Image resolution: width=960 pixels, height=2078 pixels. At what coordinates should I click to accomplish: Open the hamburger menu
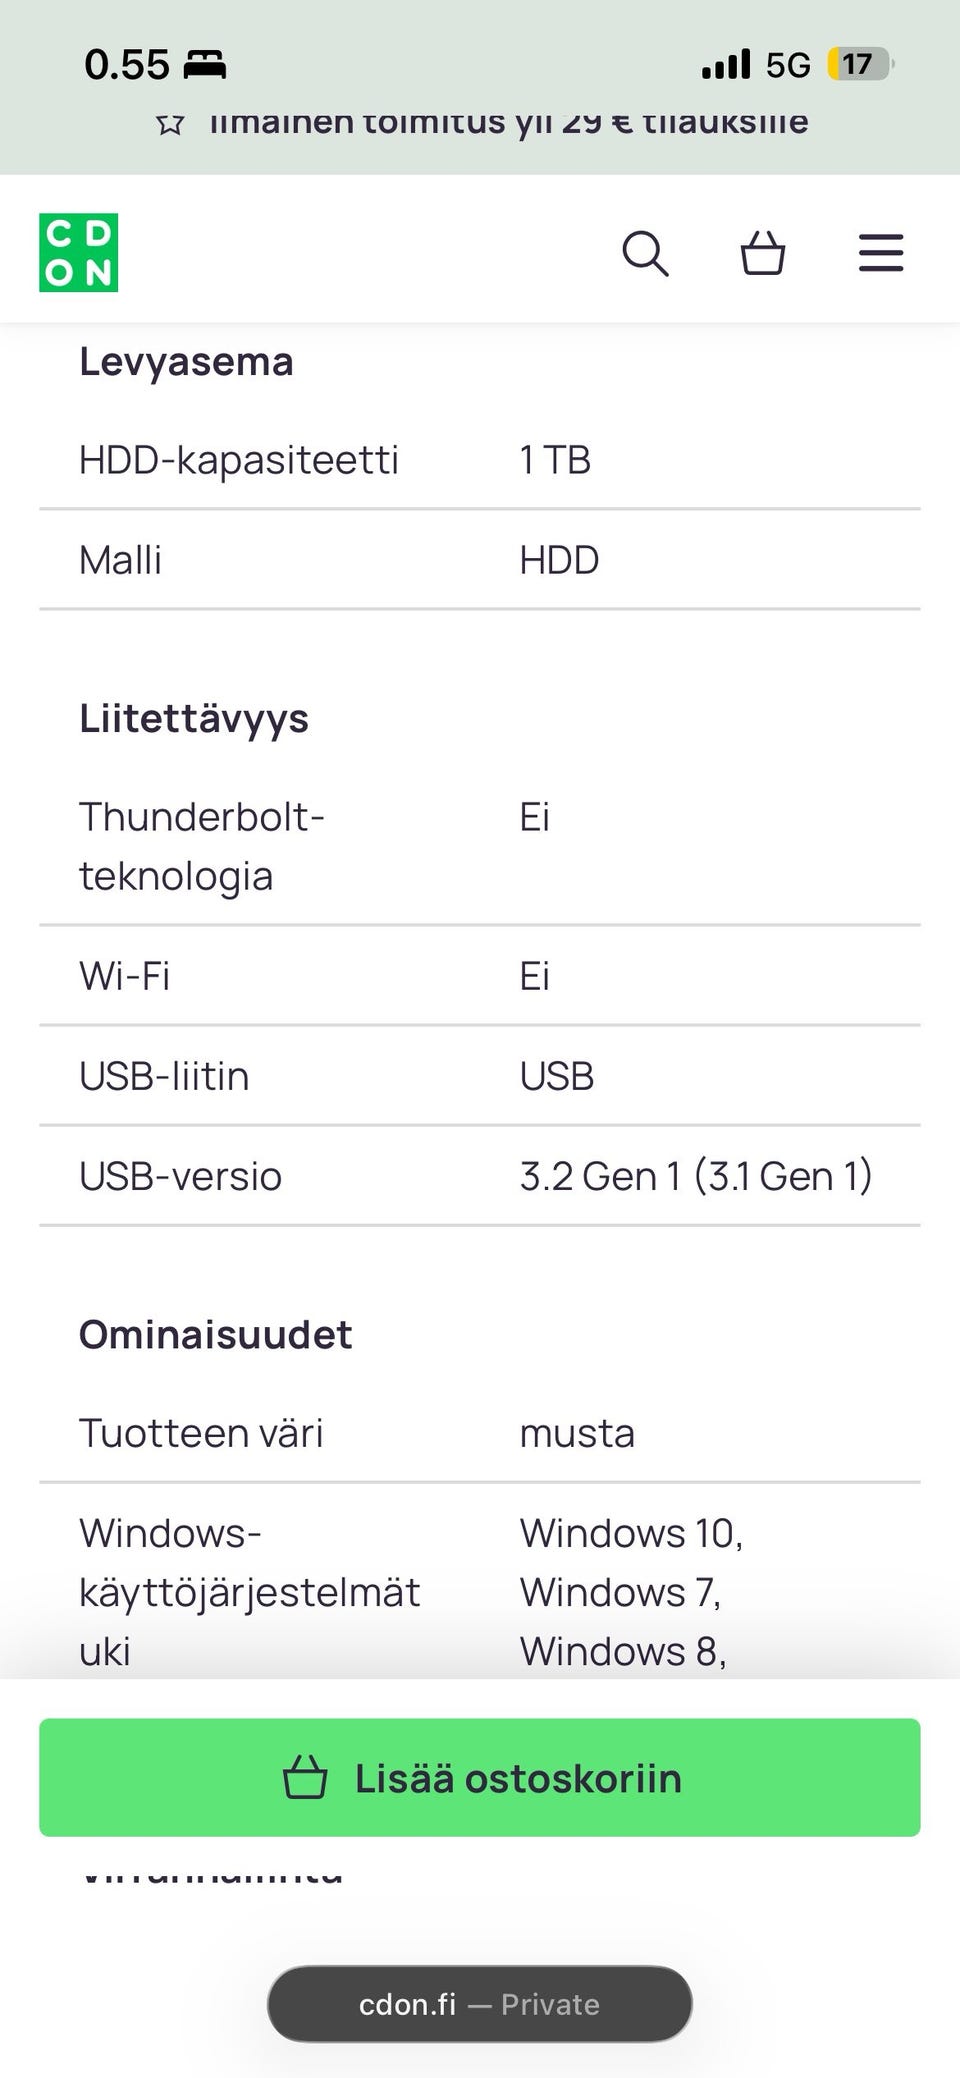coord(880,253)
